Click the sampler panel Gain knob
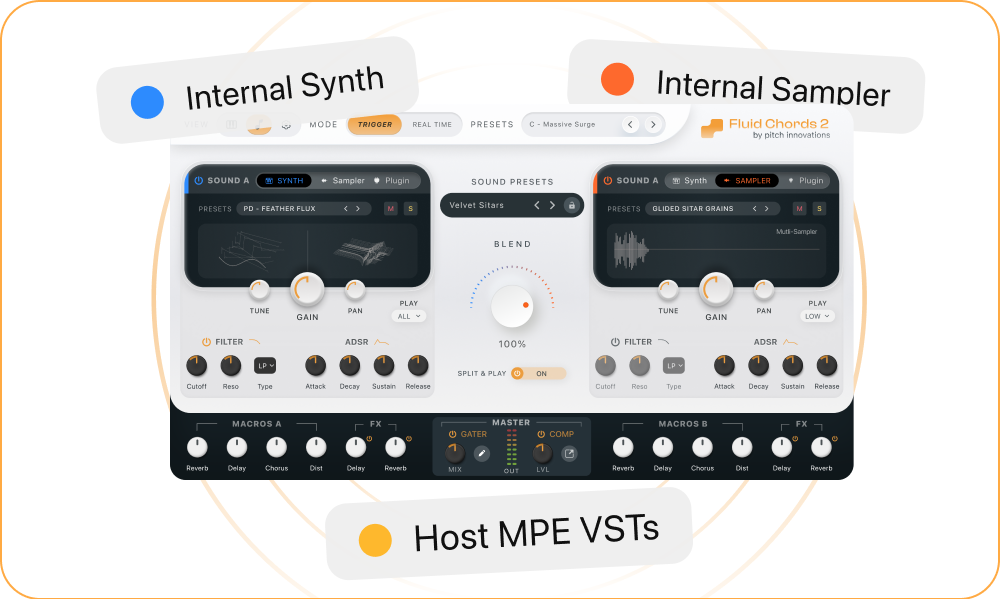 click(x=716, y=290)
